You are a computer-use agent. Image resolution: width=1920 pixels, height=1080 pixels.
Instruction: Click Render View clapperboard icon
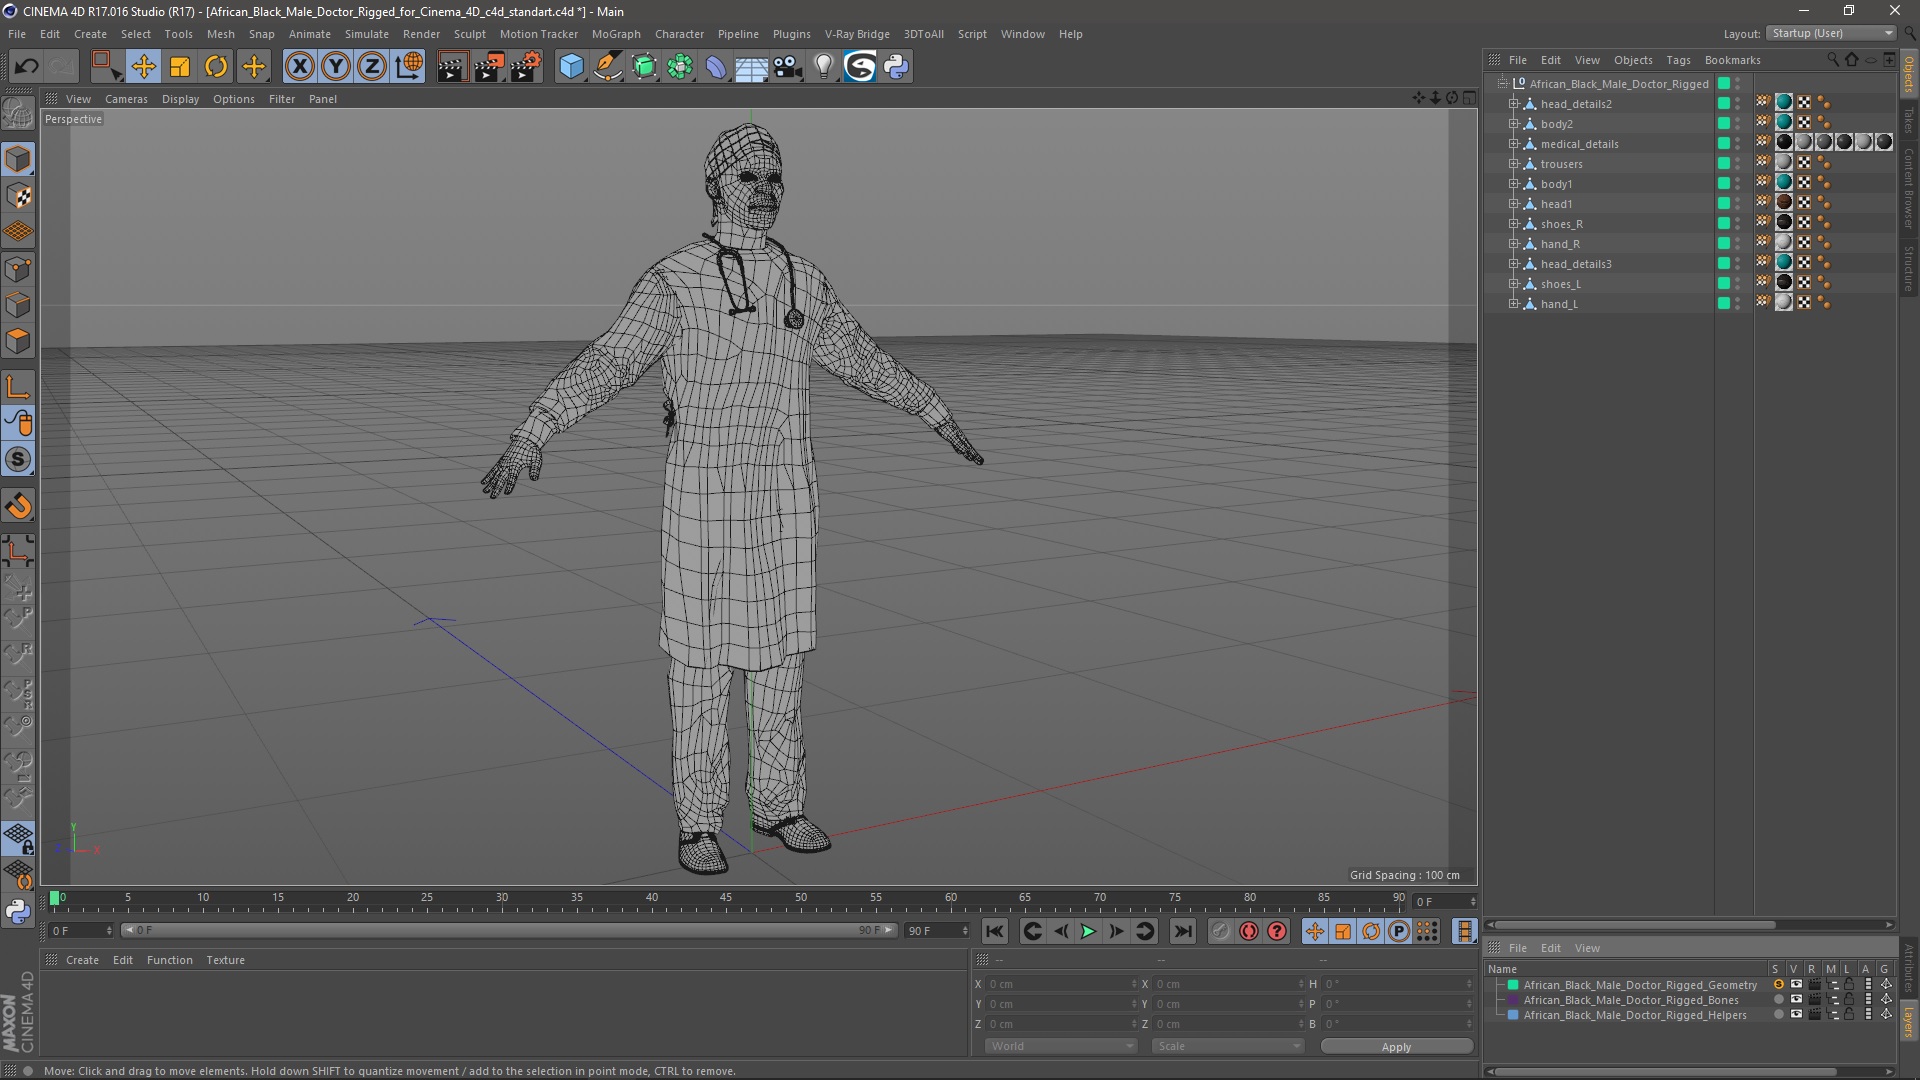[x=452, y=67]
